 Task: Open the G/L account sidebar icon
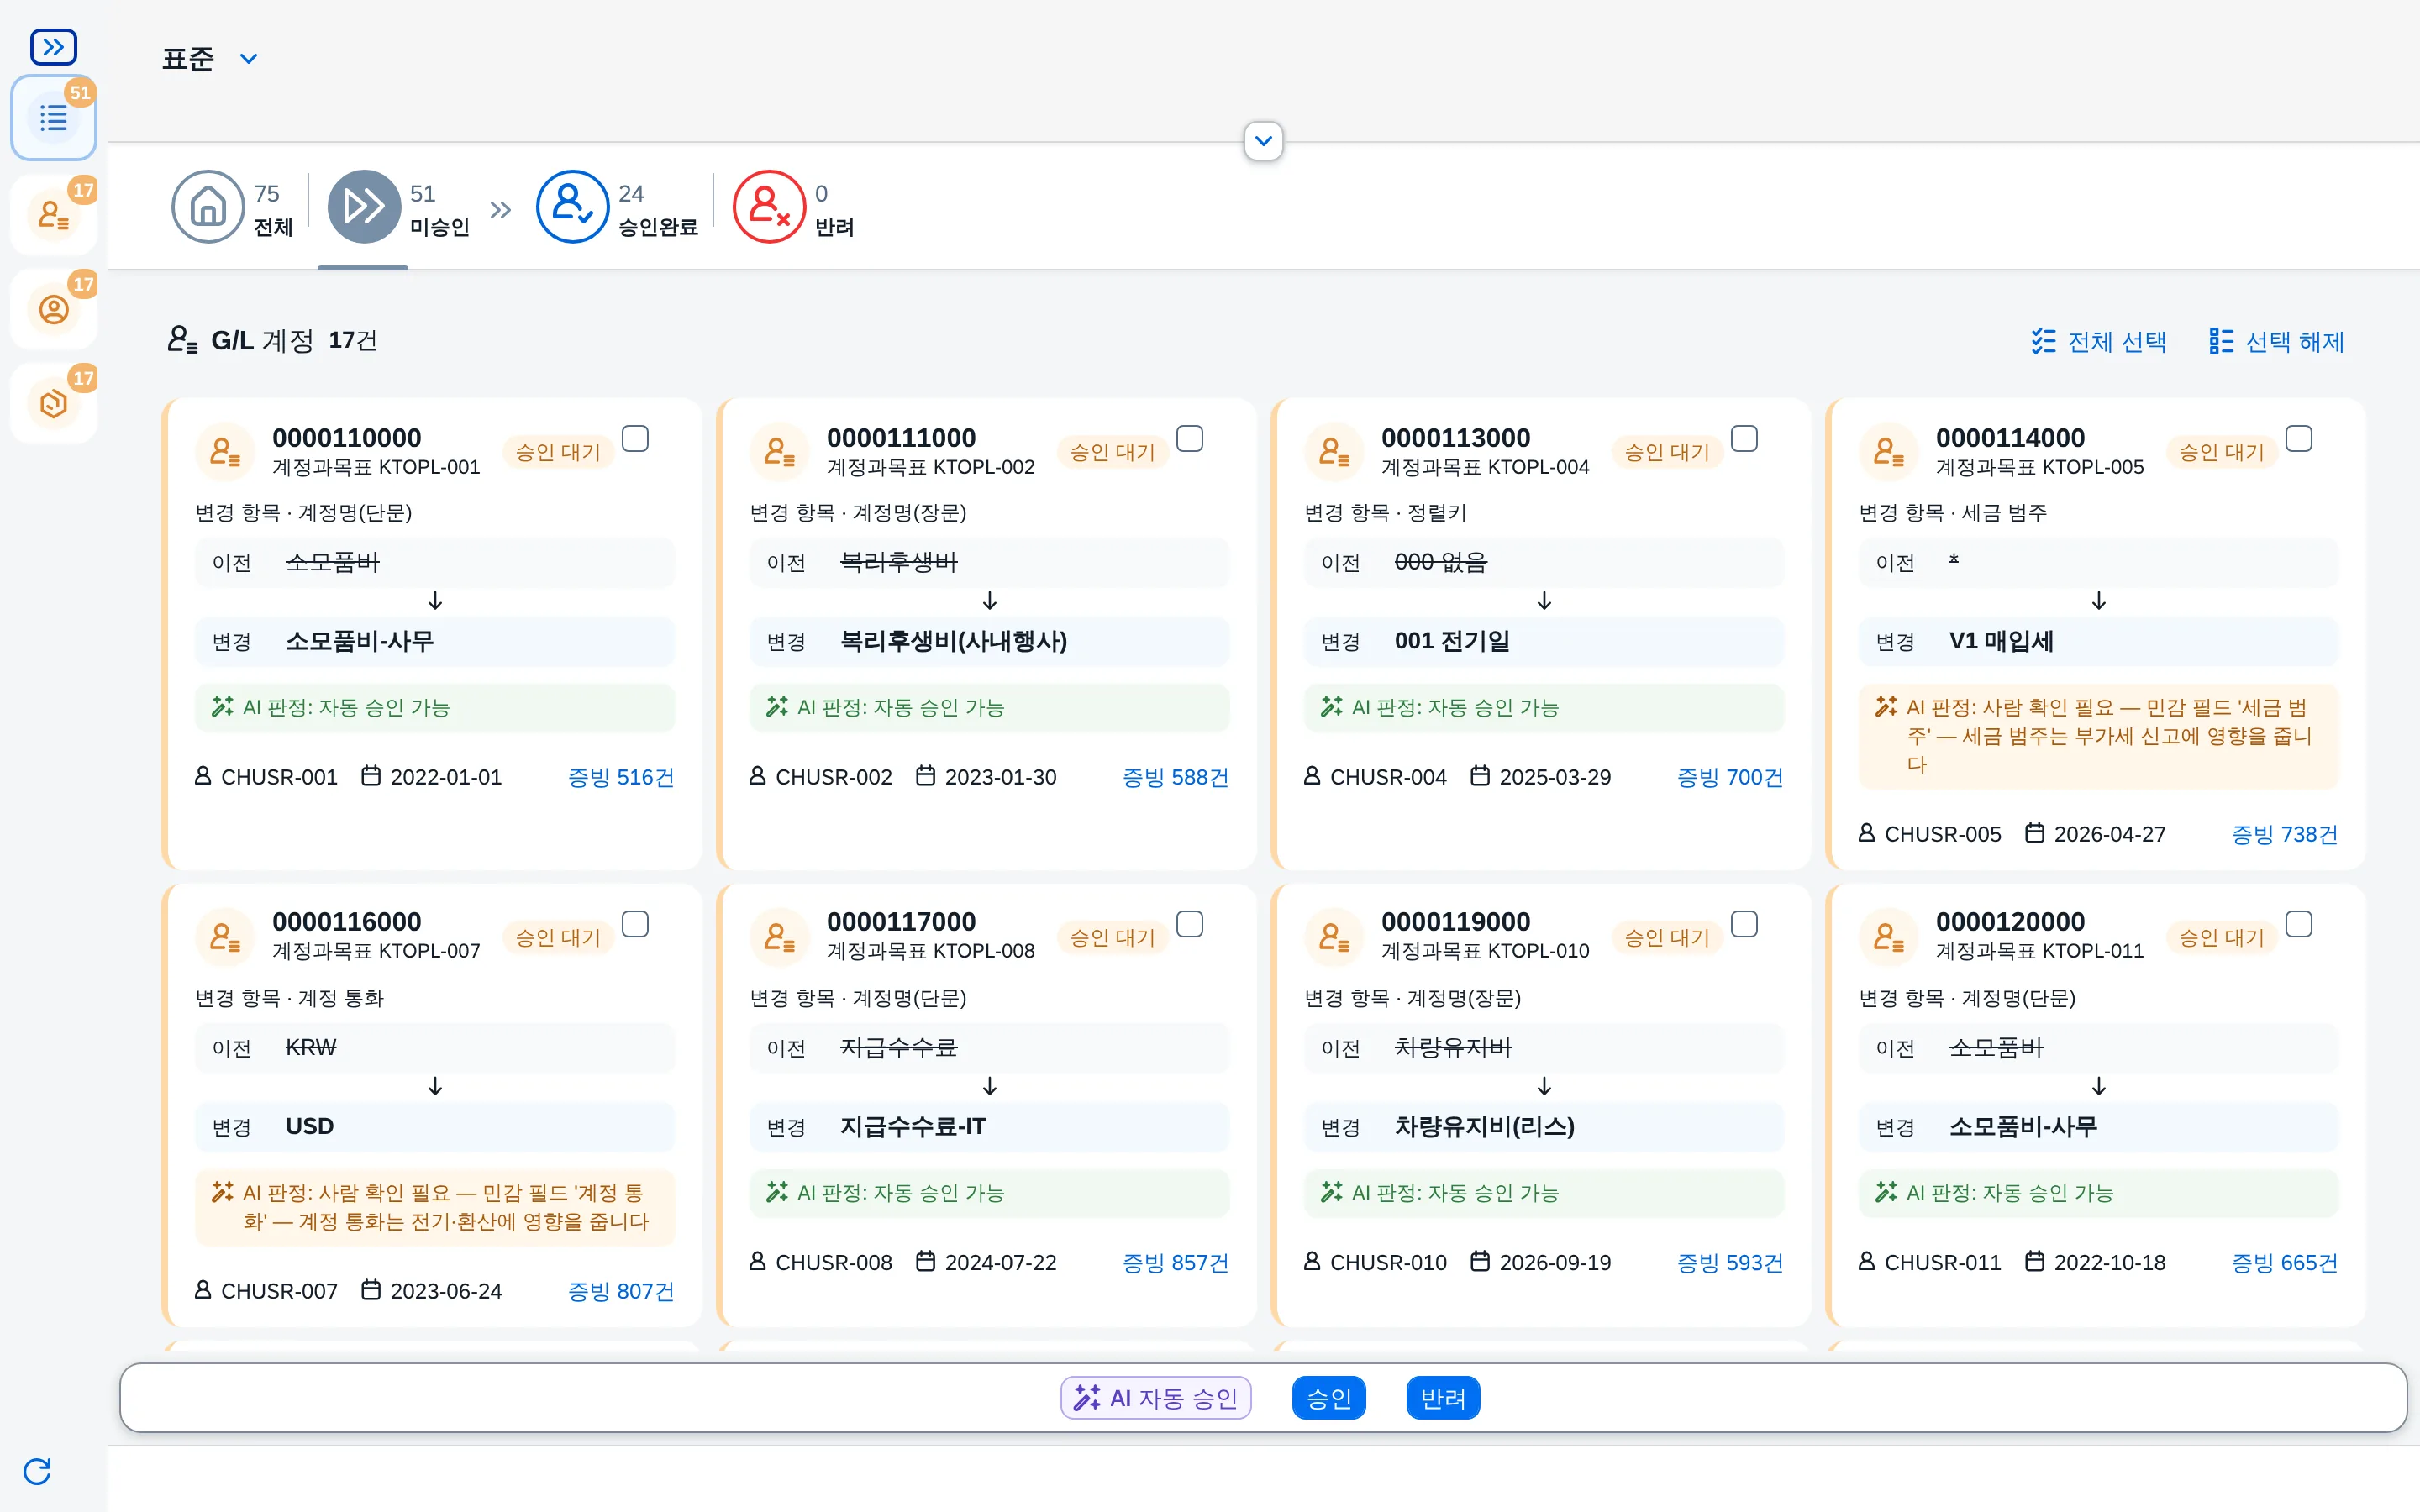[53, 214]
